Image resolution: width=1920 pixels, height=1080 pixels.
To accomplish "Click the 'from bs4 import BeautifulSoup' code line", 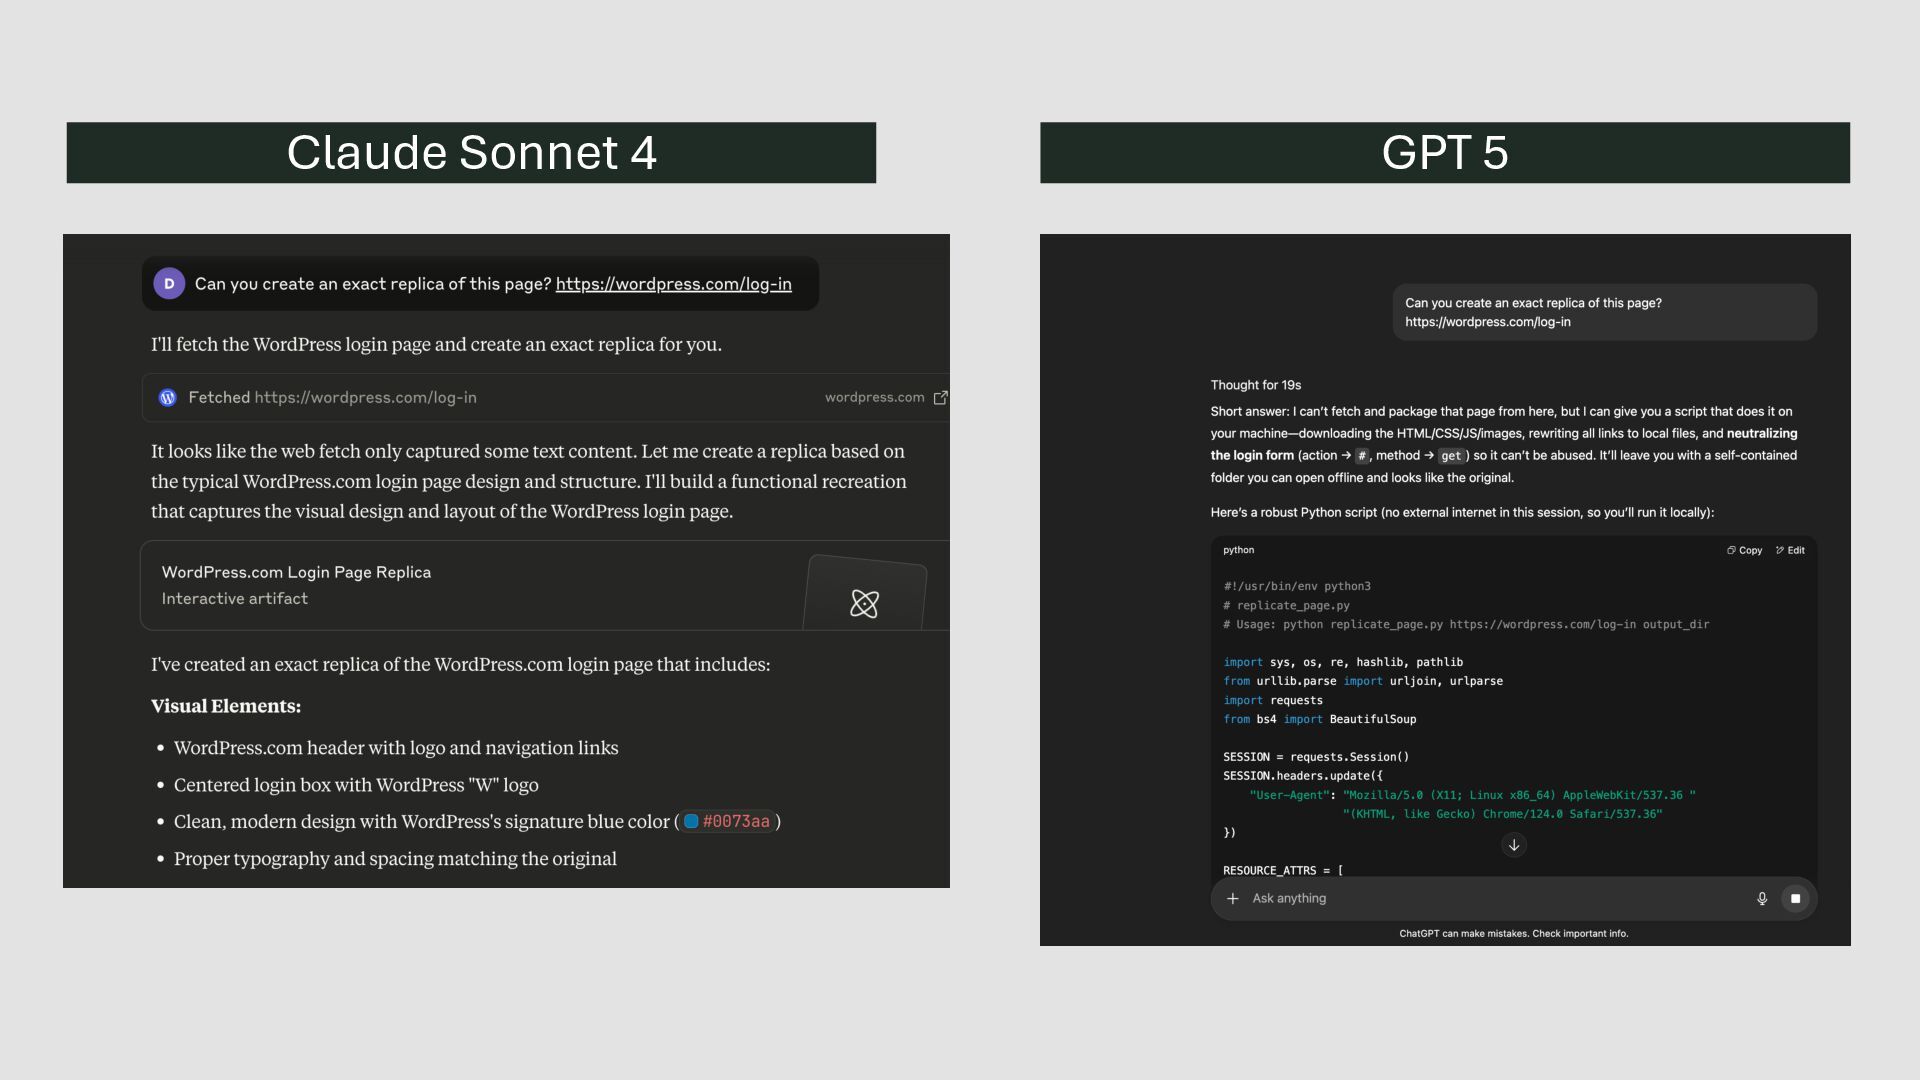I will point(1320,719).
